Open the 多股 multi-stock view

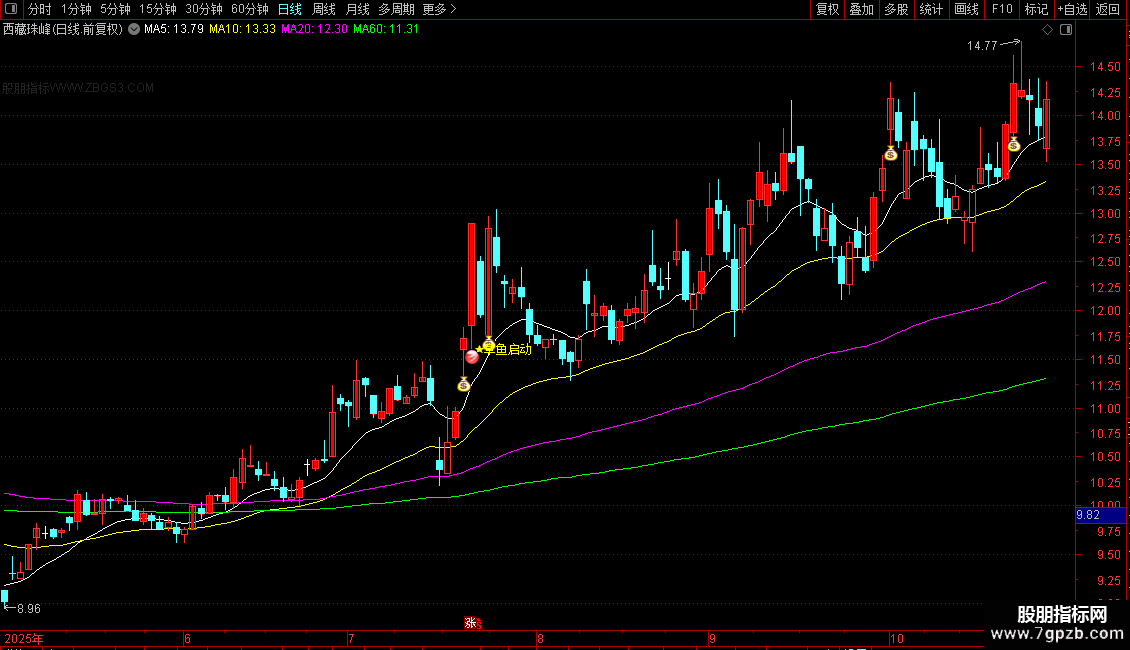(x=897, y=9)
